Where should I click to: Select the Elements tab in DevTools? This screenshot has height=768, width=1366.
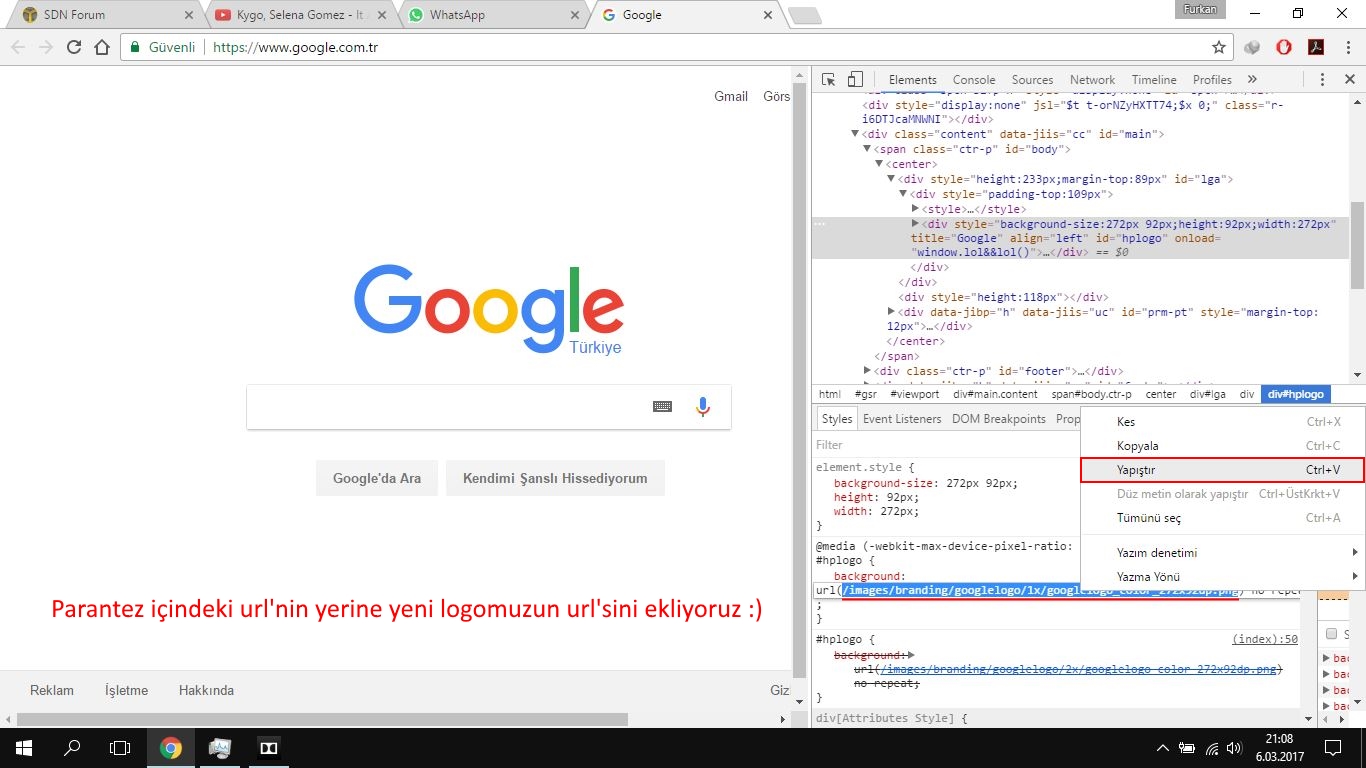912,79
